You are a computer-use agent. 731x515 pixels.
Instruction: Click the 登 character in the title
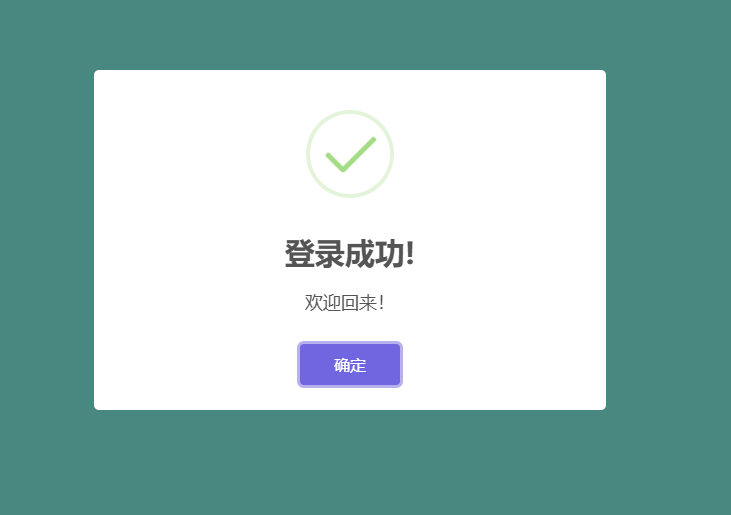tap(299, 254)
